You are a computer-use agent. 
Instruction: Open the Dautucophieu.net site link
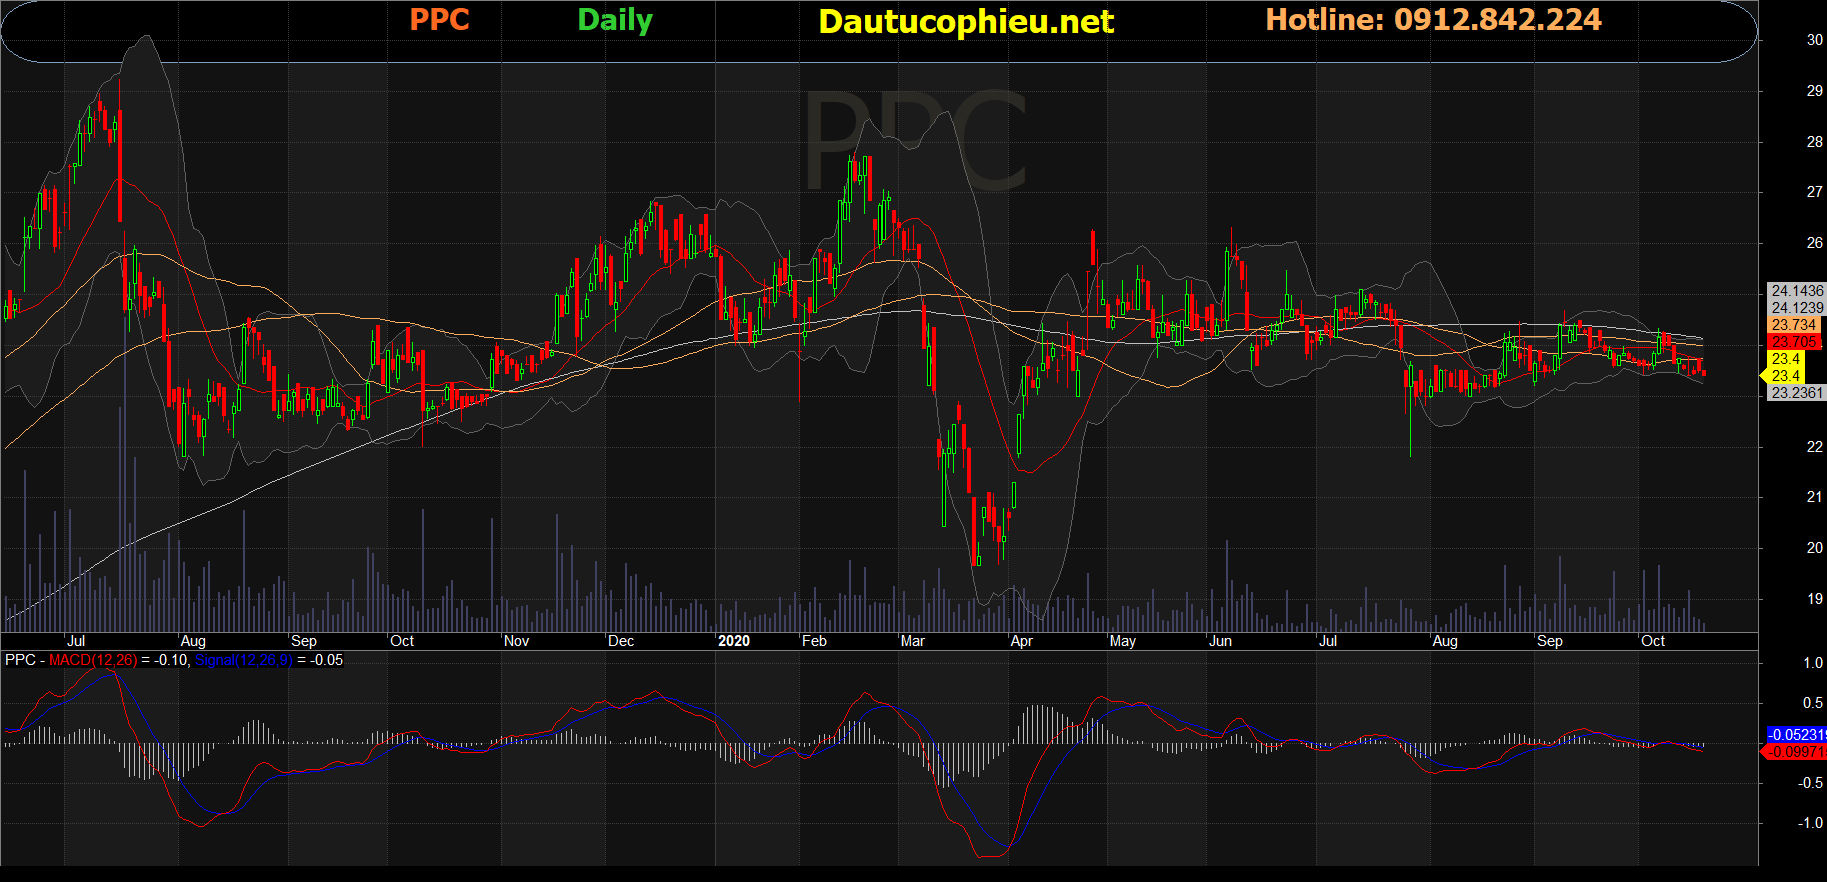pyautogui.click(x=965, y=22)
